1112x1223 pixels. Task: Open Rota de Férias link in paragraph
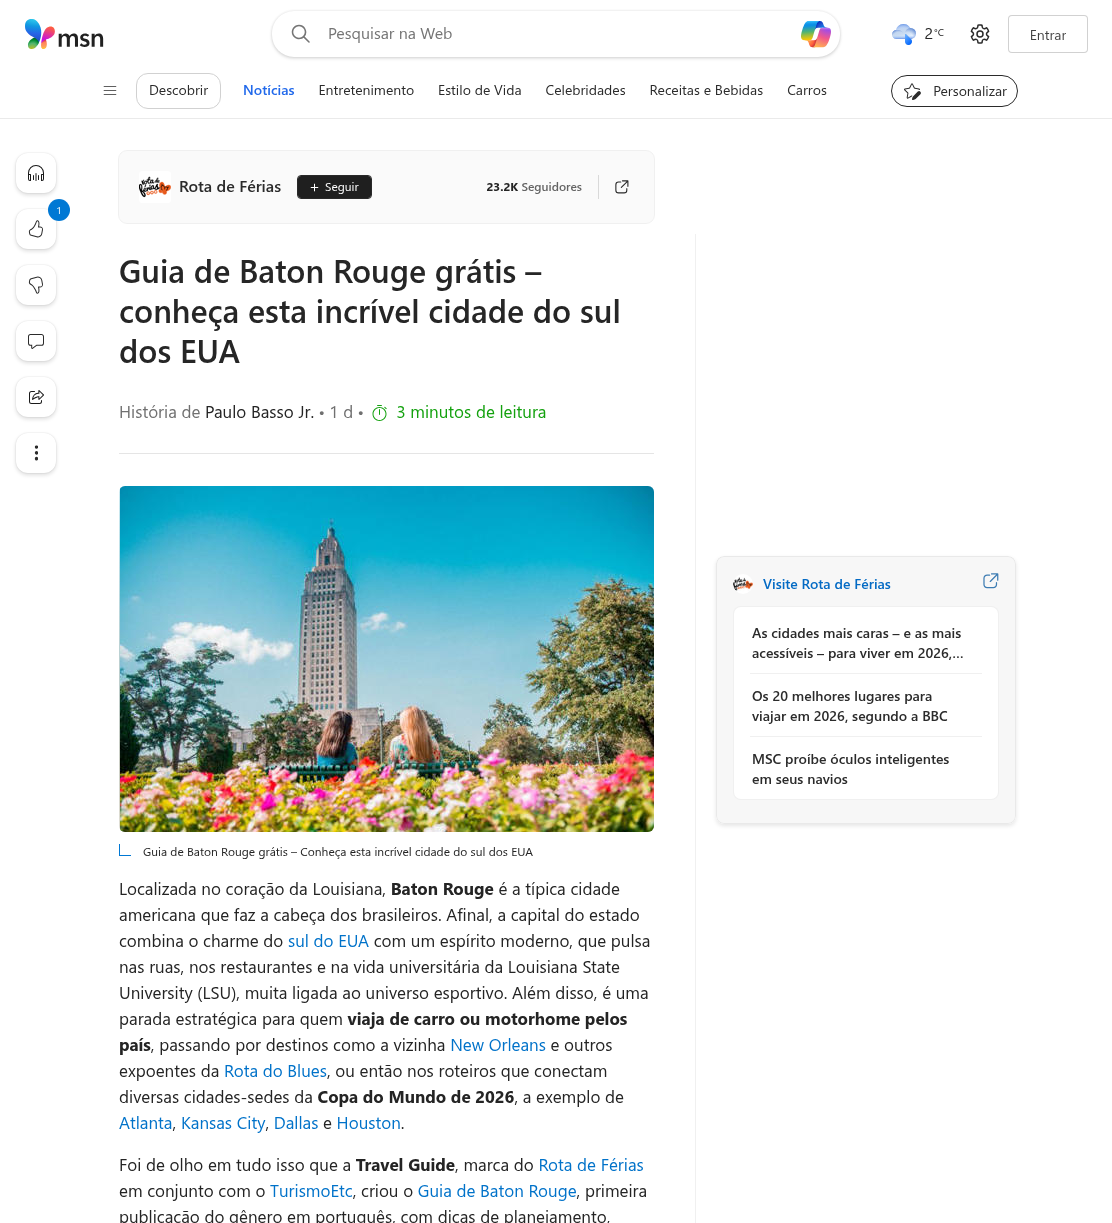tap(591, 1165)
